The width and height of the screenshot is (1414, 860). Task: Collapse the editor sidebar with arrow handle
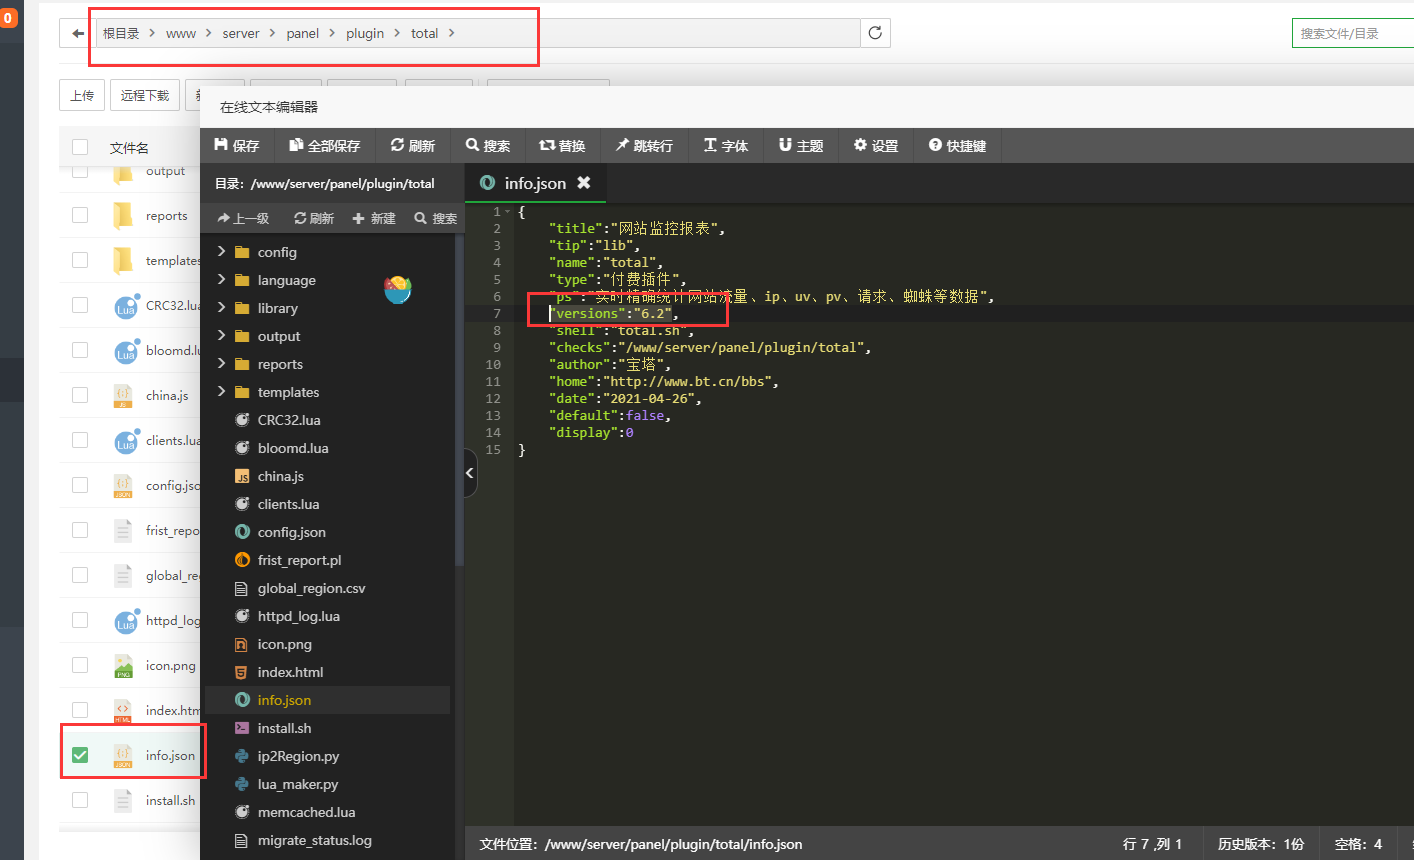[x=470, y=473]
